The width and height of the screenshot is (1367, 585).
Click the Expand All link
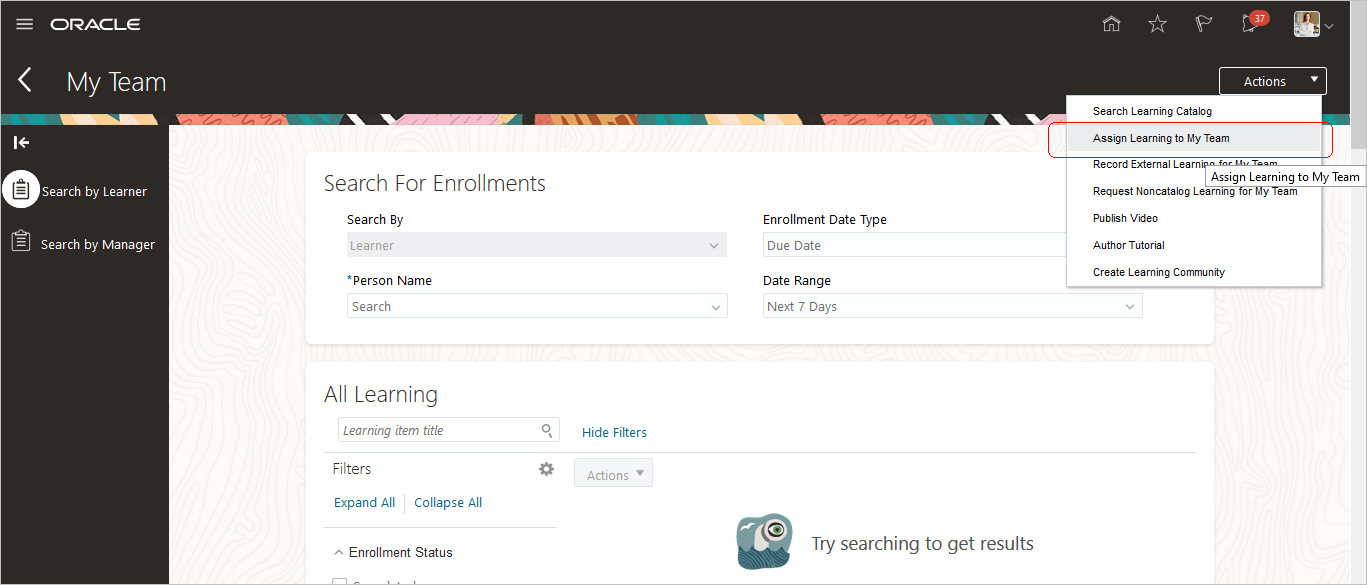coord(364,503)
